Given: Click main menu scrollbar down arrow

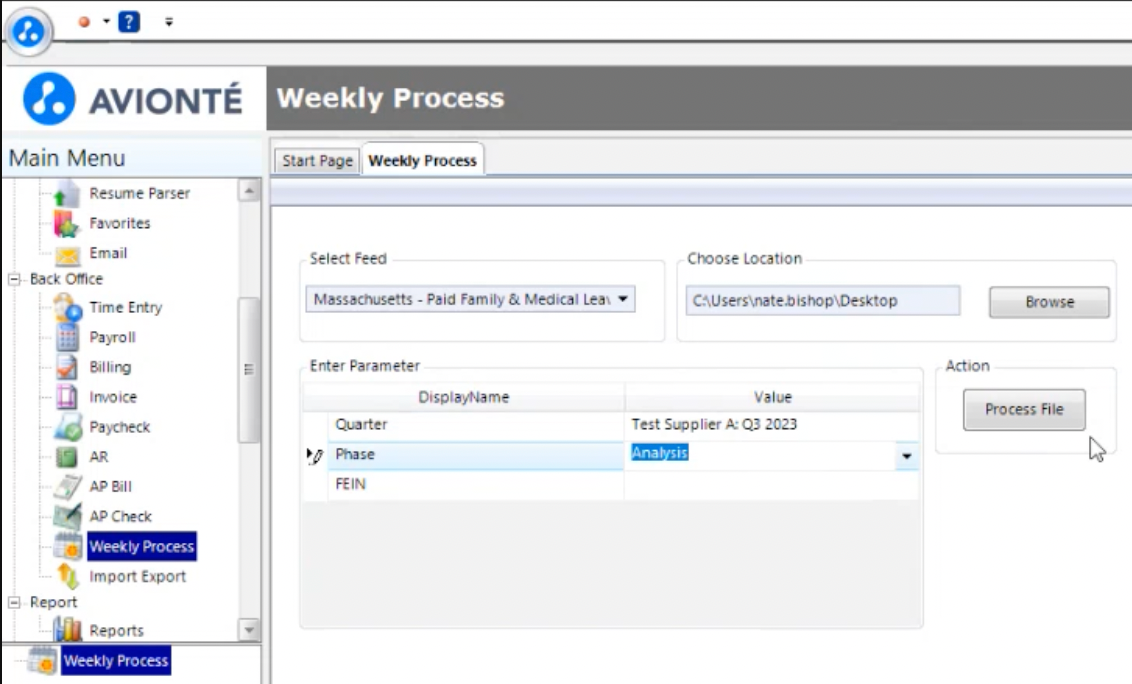Looking at the screenshot, I should (249, 630).
